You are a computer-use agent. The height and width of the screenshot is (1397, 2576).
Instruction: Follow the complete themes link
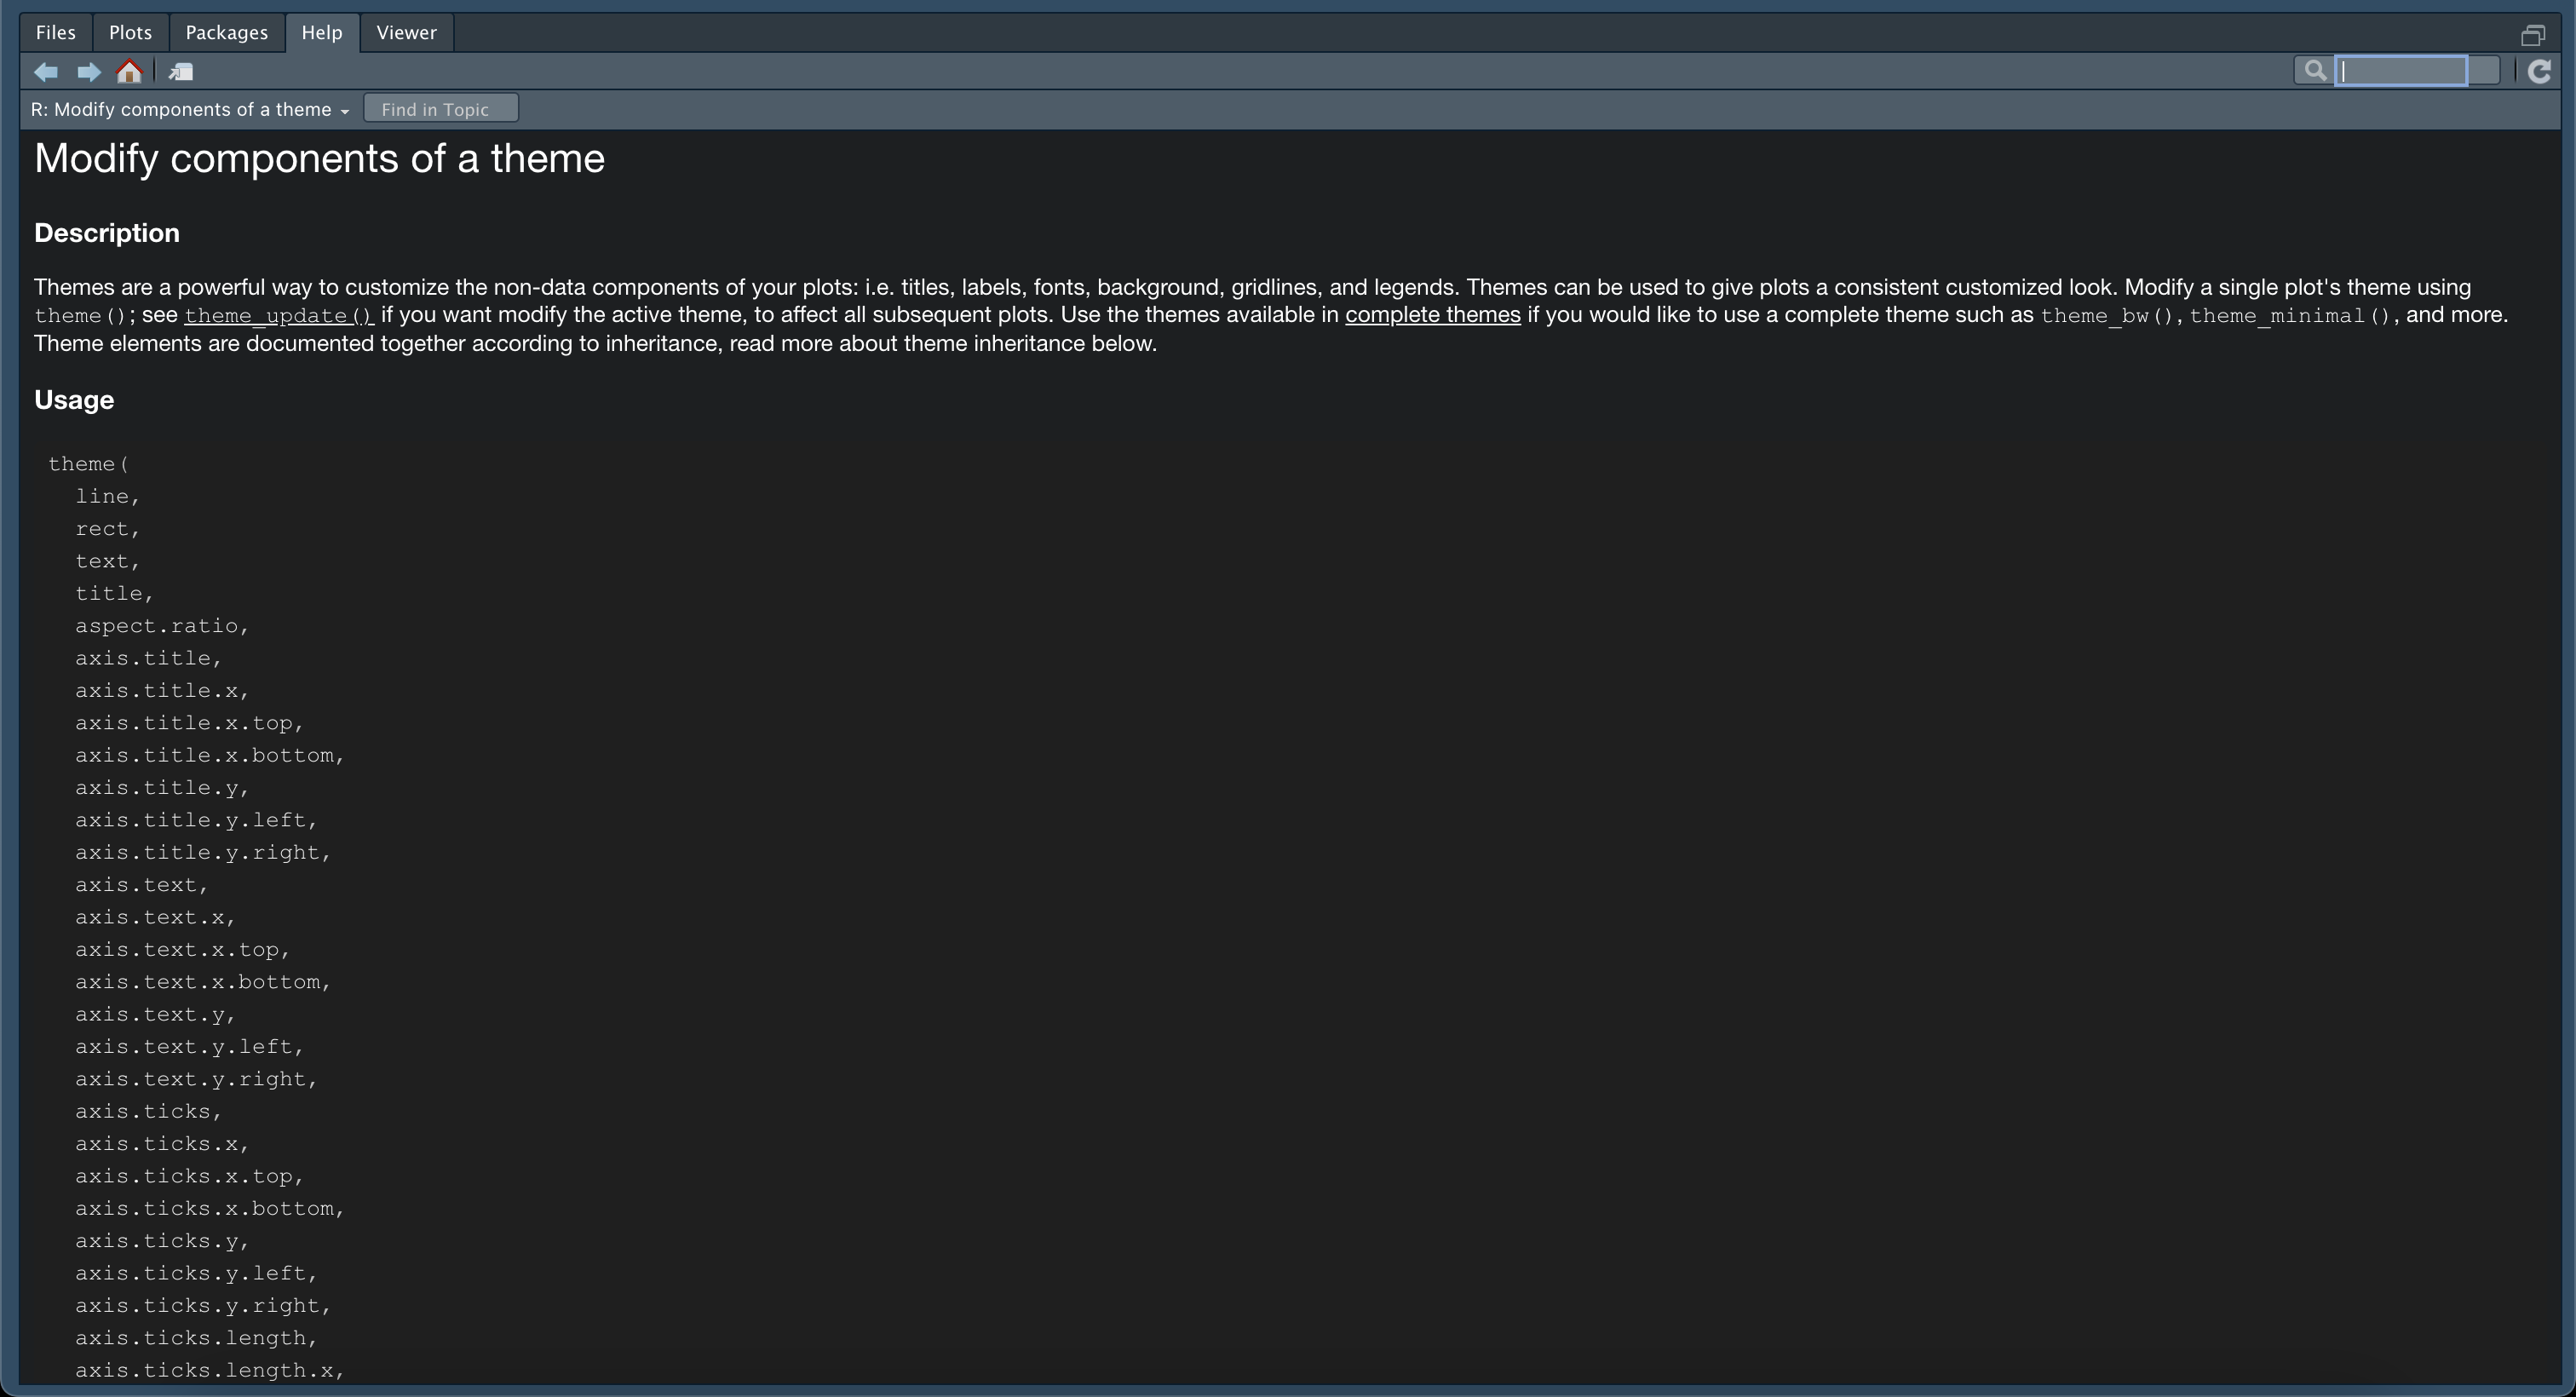click(1432, 315)
